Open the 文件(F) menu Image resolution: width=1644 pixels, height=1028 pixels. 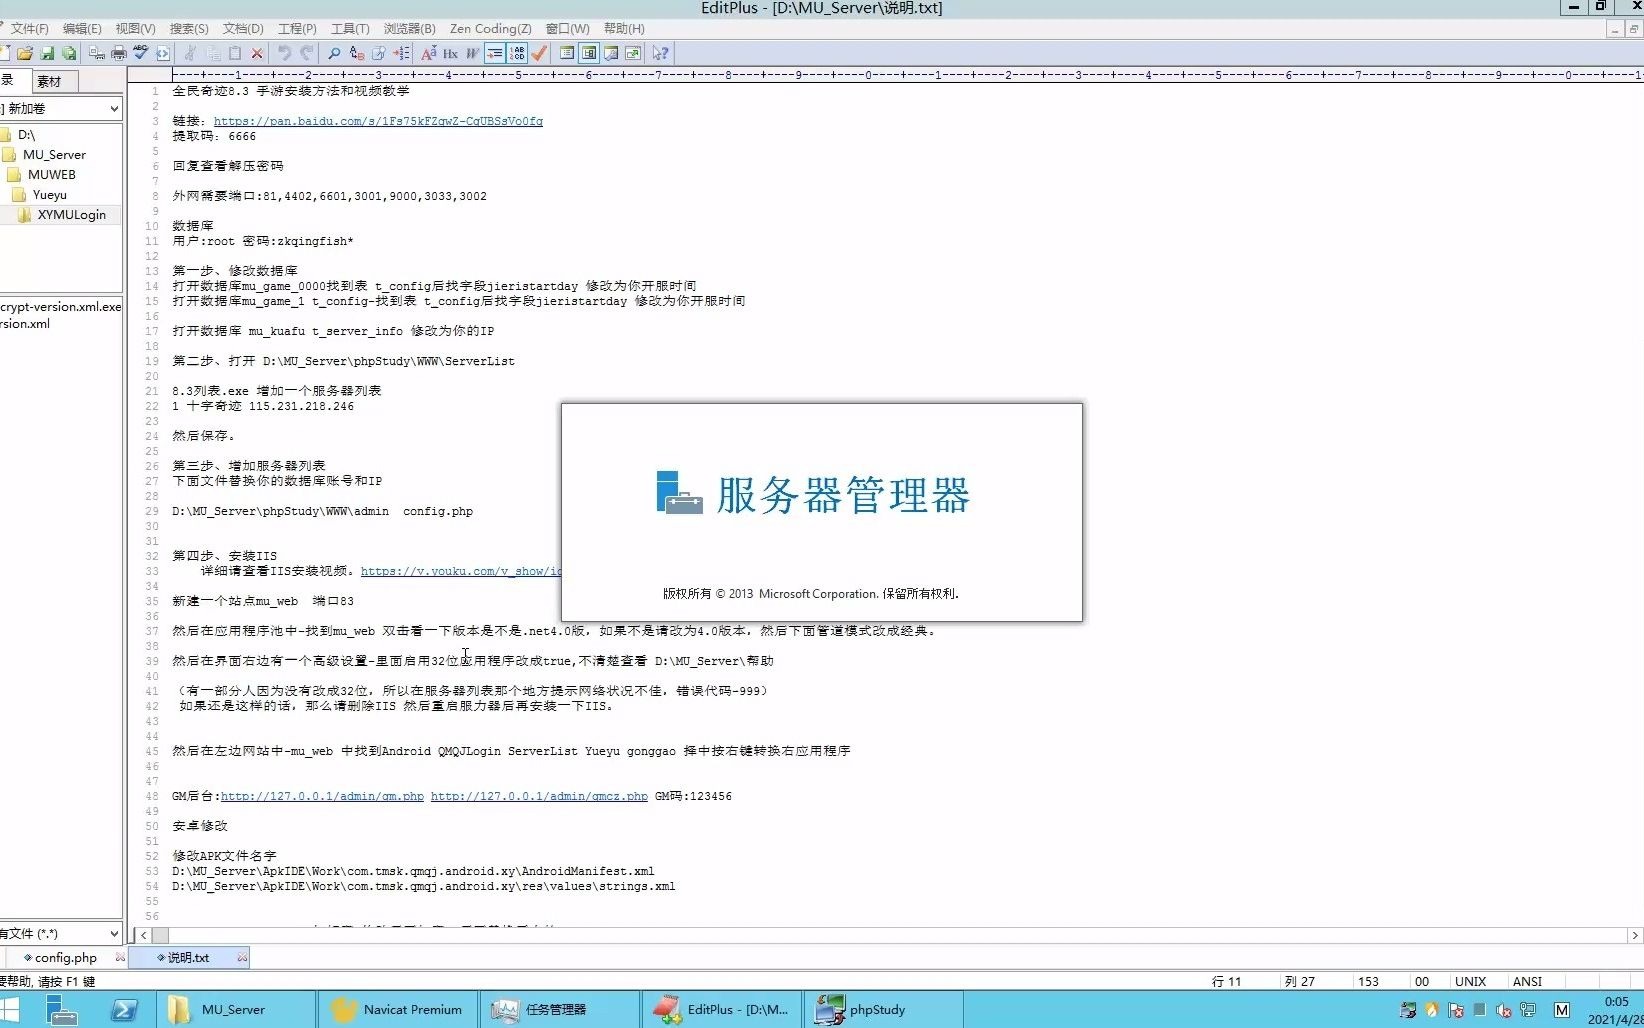pyautogui.click(x=29, y=28)
